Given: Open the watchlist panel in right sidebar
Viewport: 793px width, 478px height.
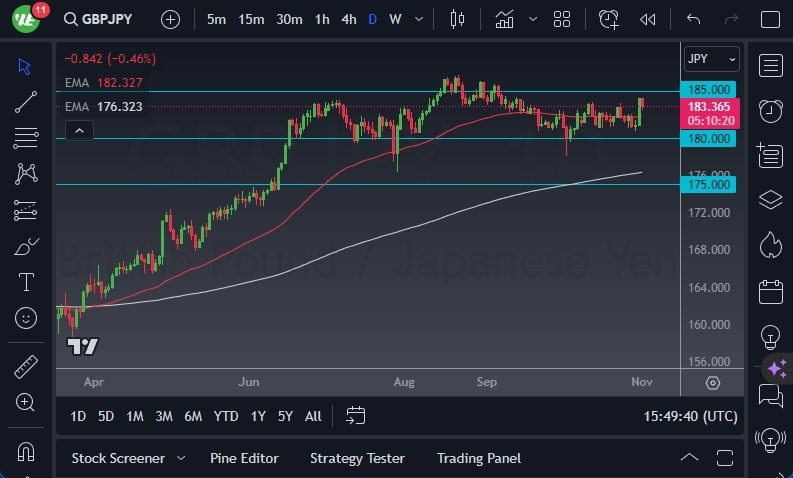Looking at the screenshot, I should point(770,66).
